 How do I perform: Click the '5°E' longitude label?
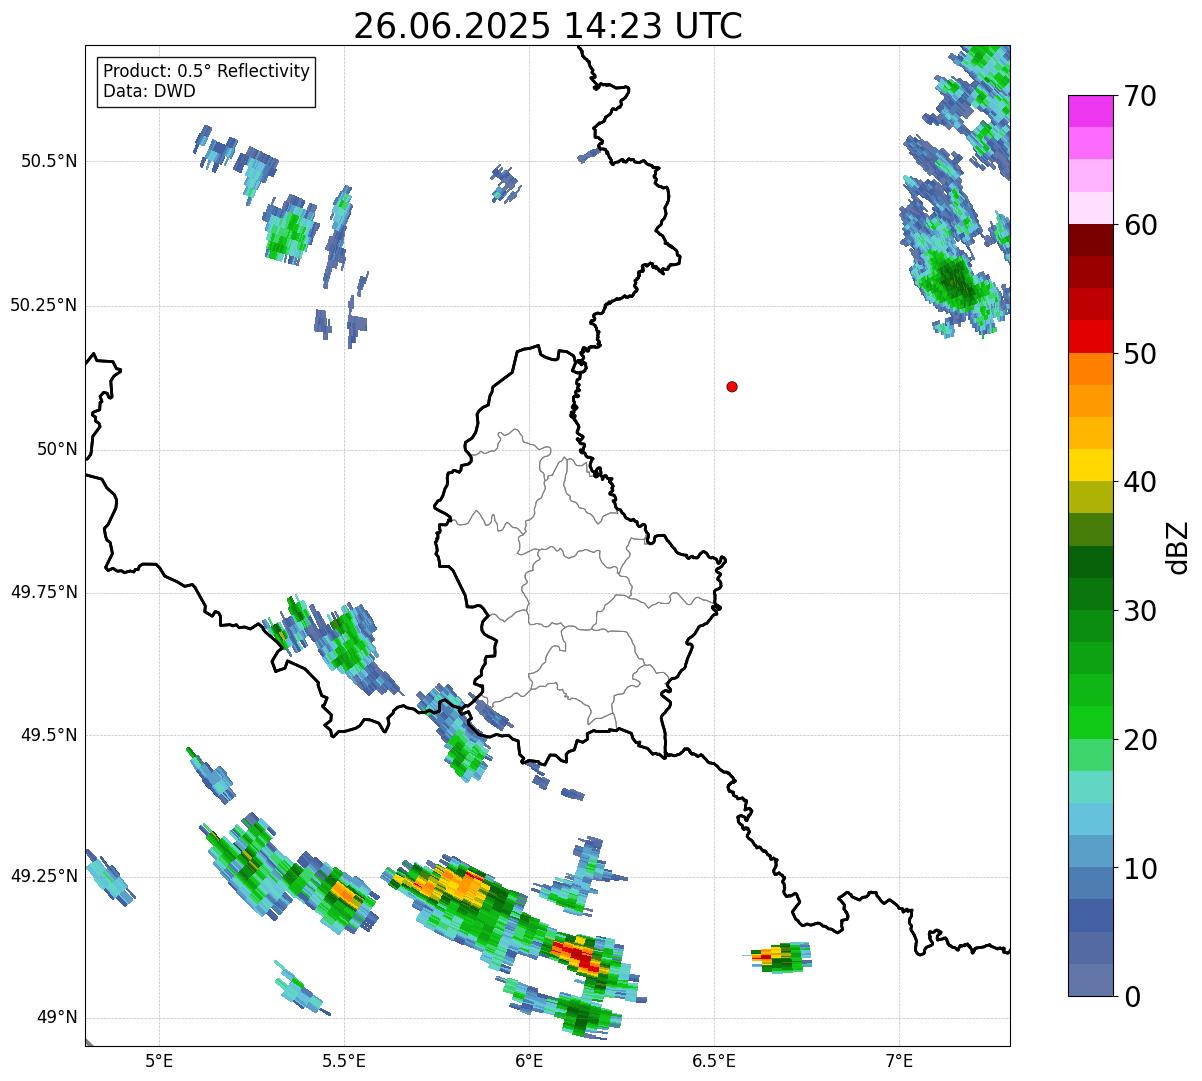[159, 1060]
